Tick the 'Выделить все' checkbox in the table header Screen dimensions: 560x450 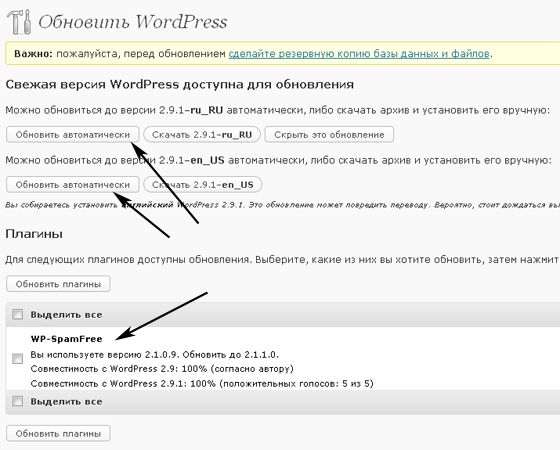18,315
